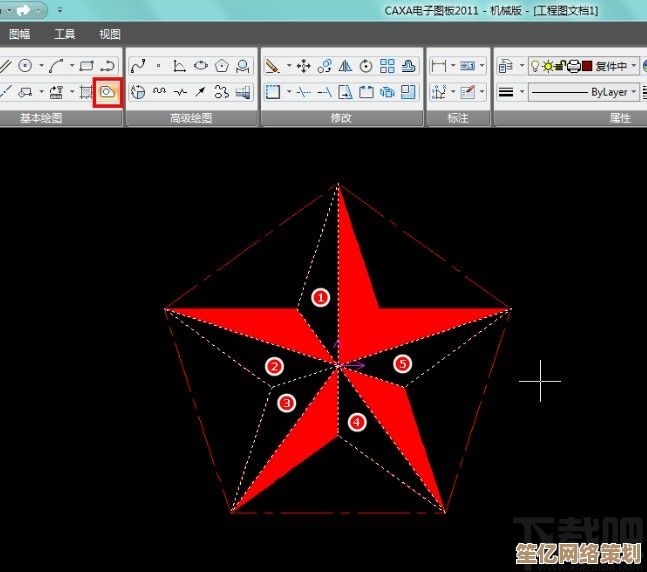Select the Coordinate dimension tool
The image size is (647, 572).
point(438,92)
